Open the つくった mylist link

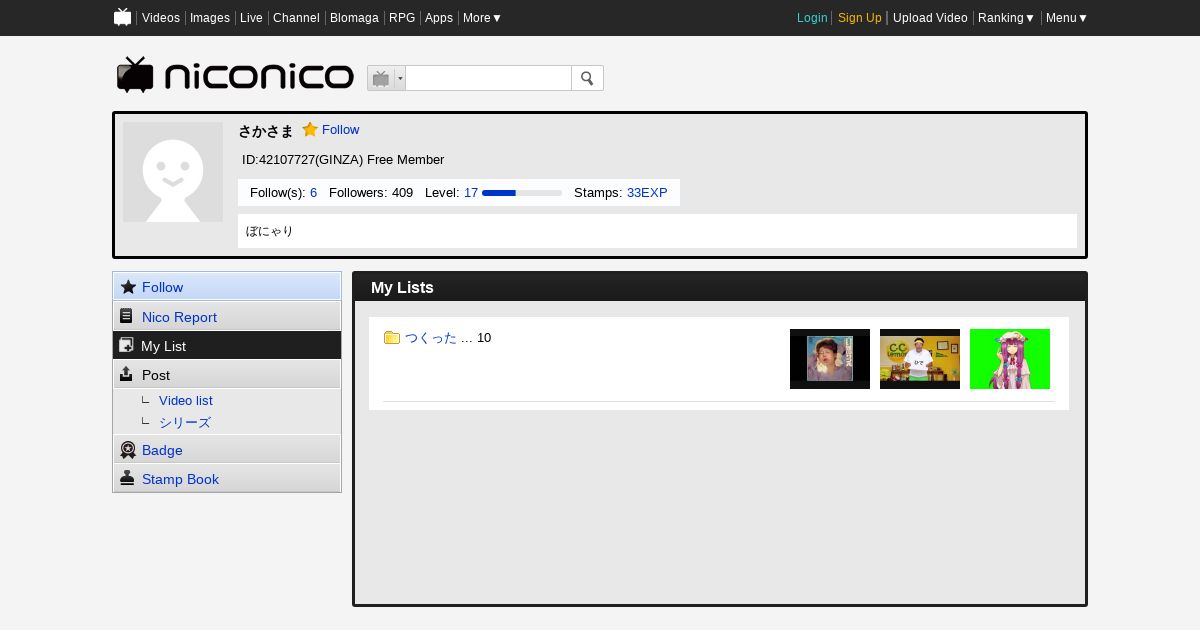[x=431, y=338]
